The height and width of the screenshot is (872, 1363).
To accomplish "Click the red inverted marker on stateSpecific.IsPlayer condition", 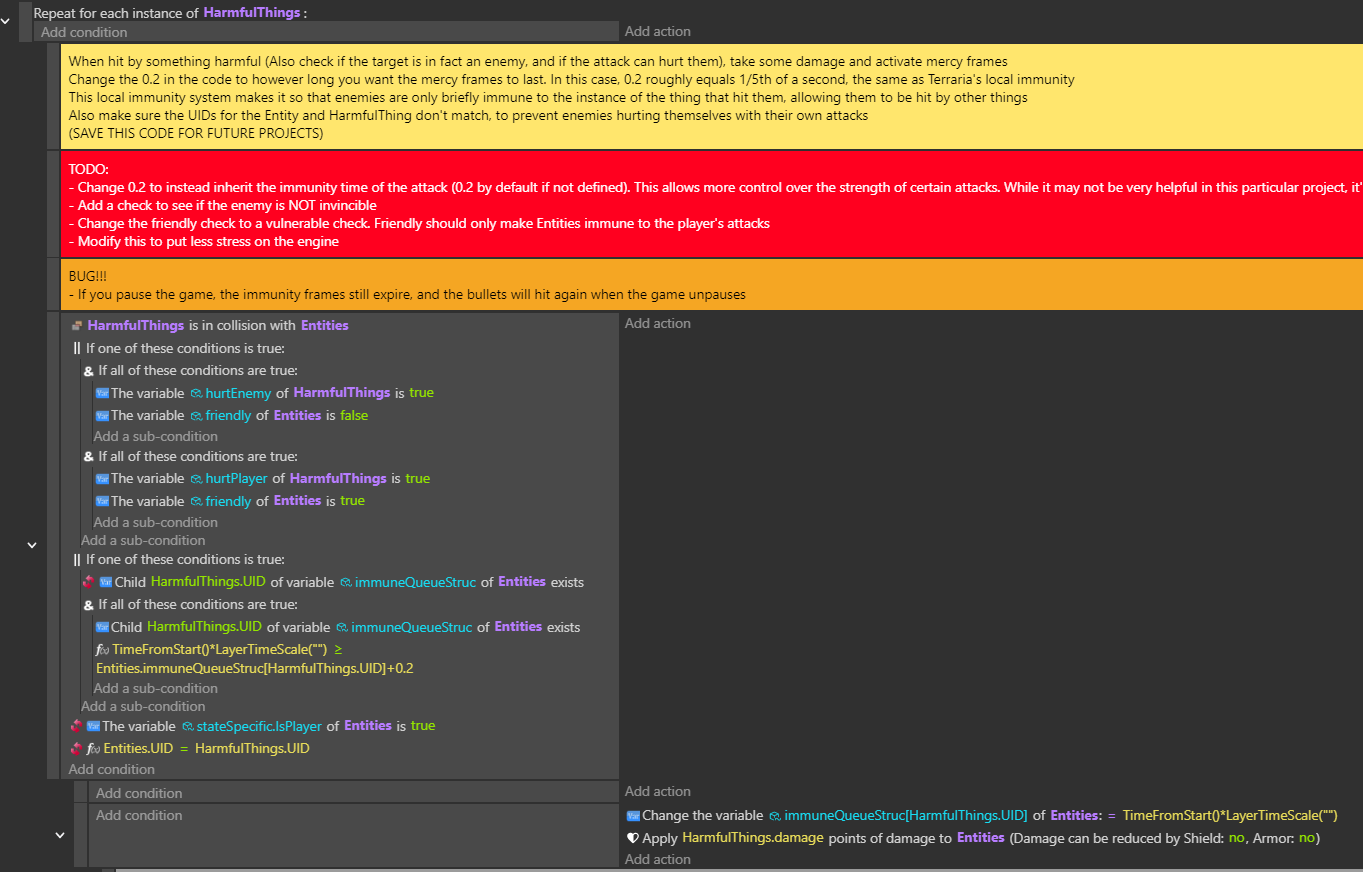I will coord(76,726).
